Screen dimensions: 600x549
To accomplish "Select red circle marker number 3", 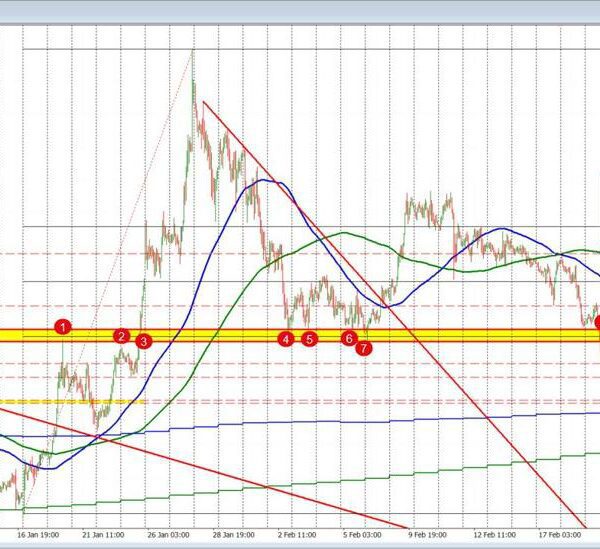I will coord(143,341).
